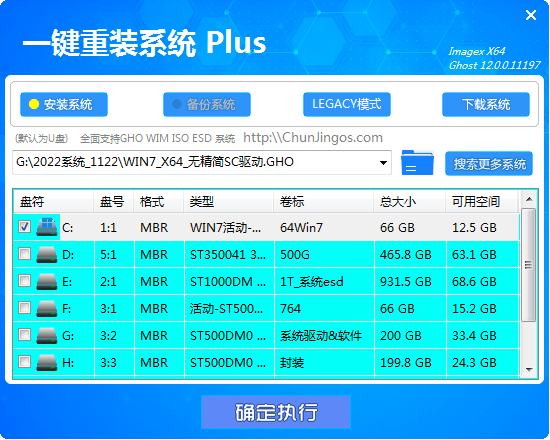Click the ST350041 type cell
Screen dimensions: 550x440
coord(229,255)
